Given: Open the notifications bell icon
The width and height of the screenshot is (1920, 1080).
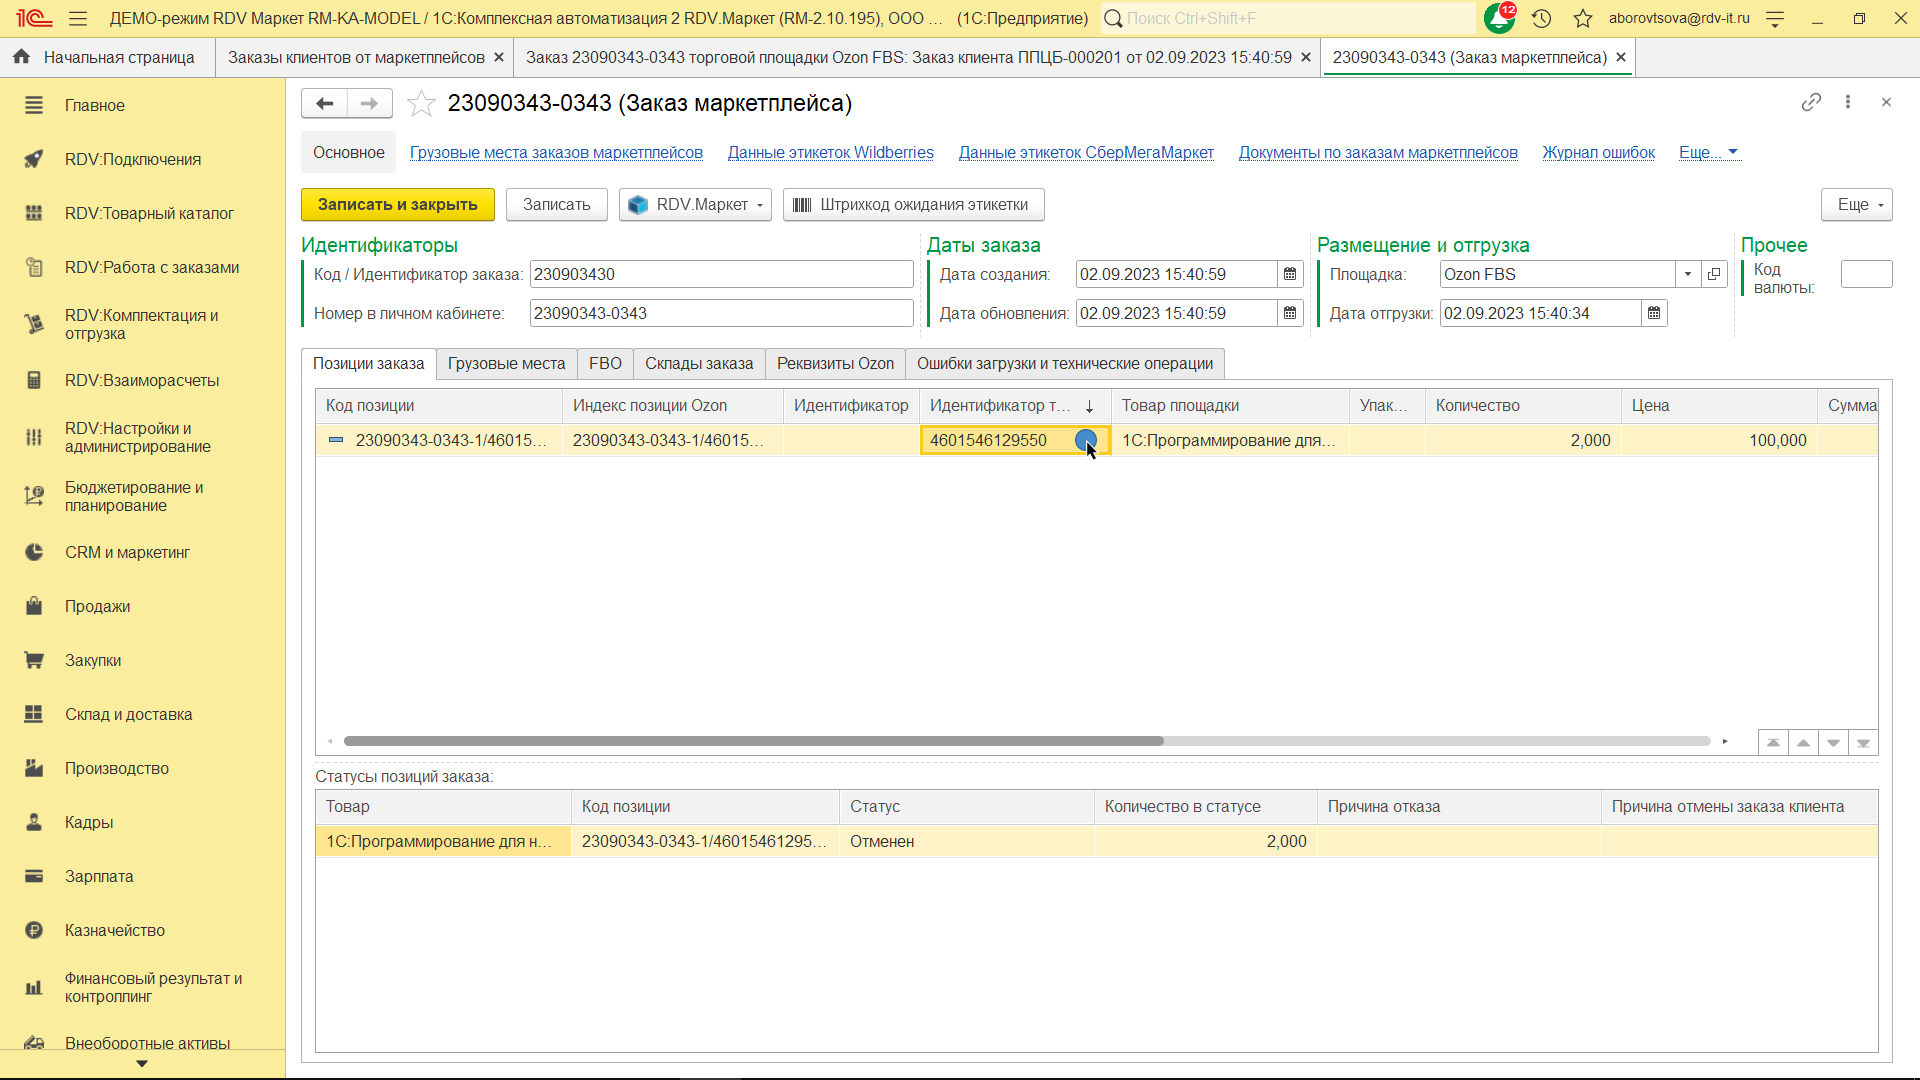Looking at the screenshot, I should point(1498,18).
